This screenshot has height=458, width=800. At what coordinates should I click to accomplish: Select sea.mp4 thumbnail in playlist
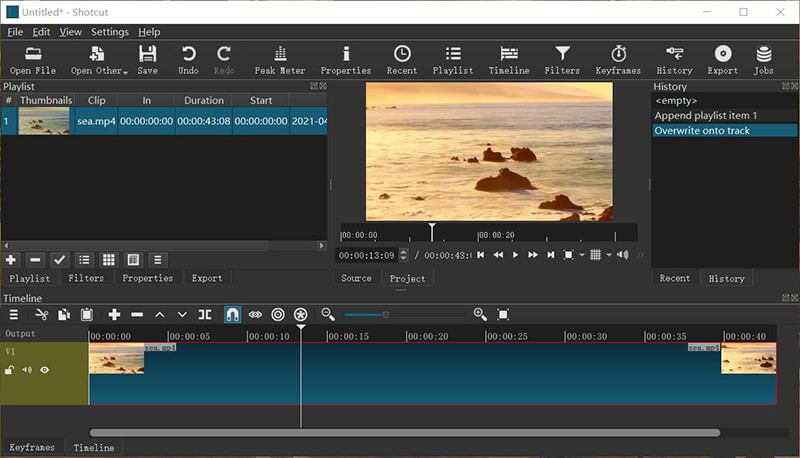[x=44, y=121]
